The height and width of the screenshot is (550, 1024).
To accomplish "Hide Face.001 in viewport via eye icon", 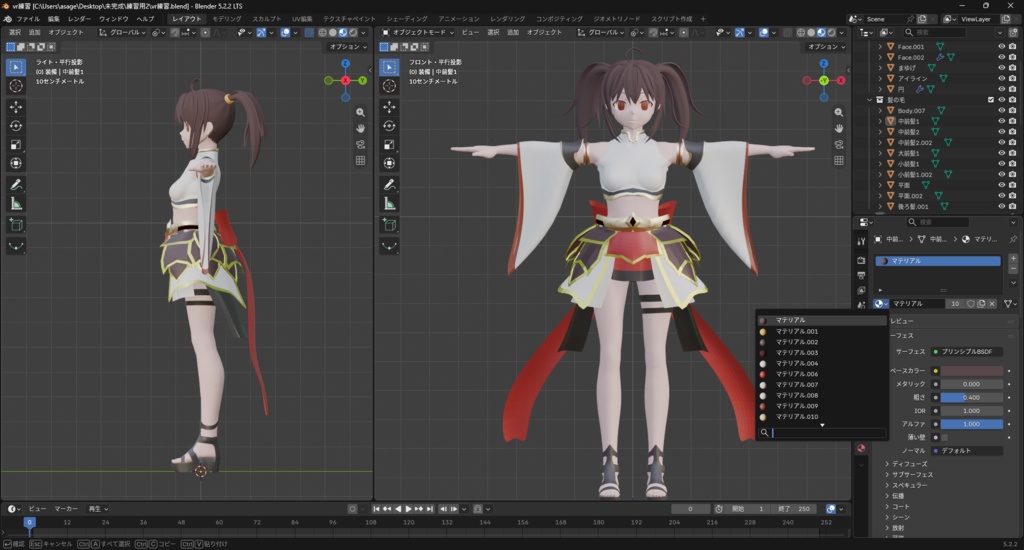I will point(1001,46).
